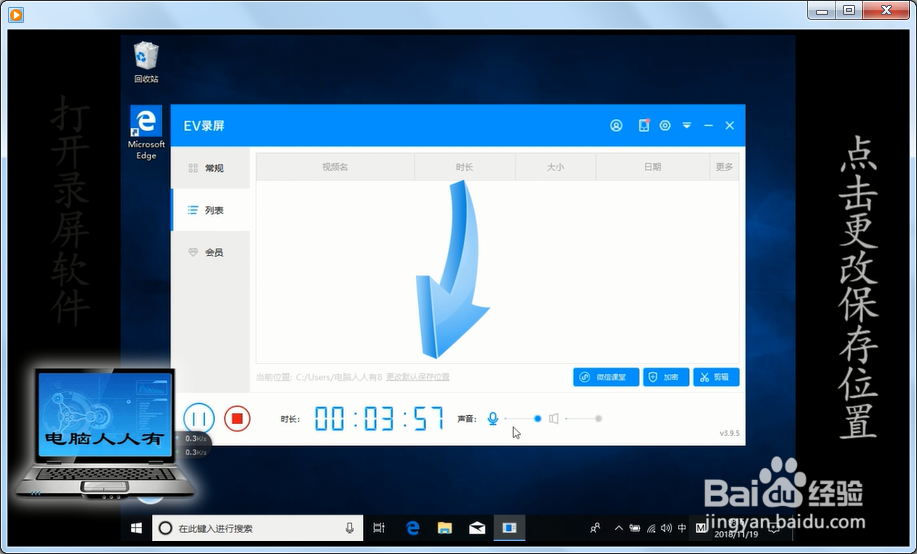The height and width of the screenshot is (554, 917).
Task: Click the network icon in system tray
Action: pos(651,528)
